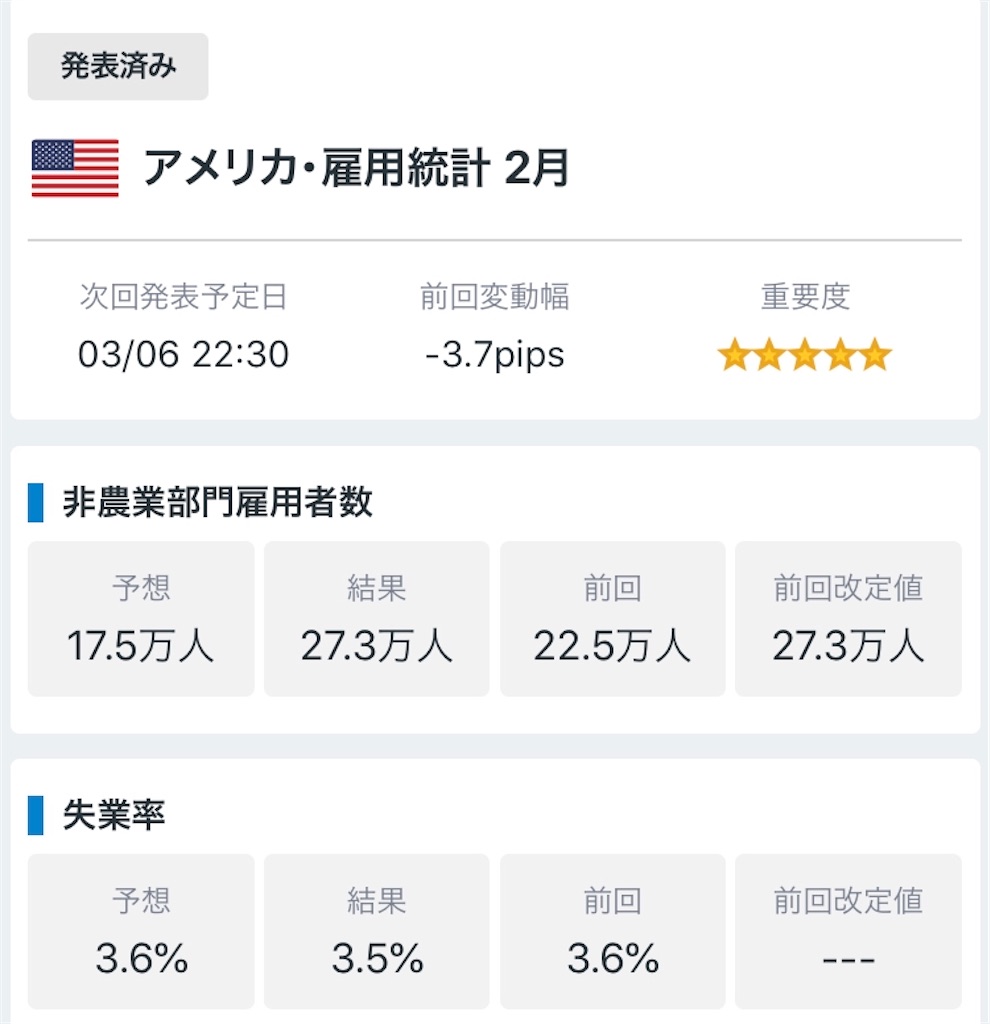The height and width of the screenshot is (1024, 990).
Task: Tap the 17.5万人 forecast tile
Action: (x=141, y=618)
